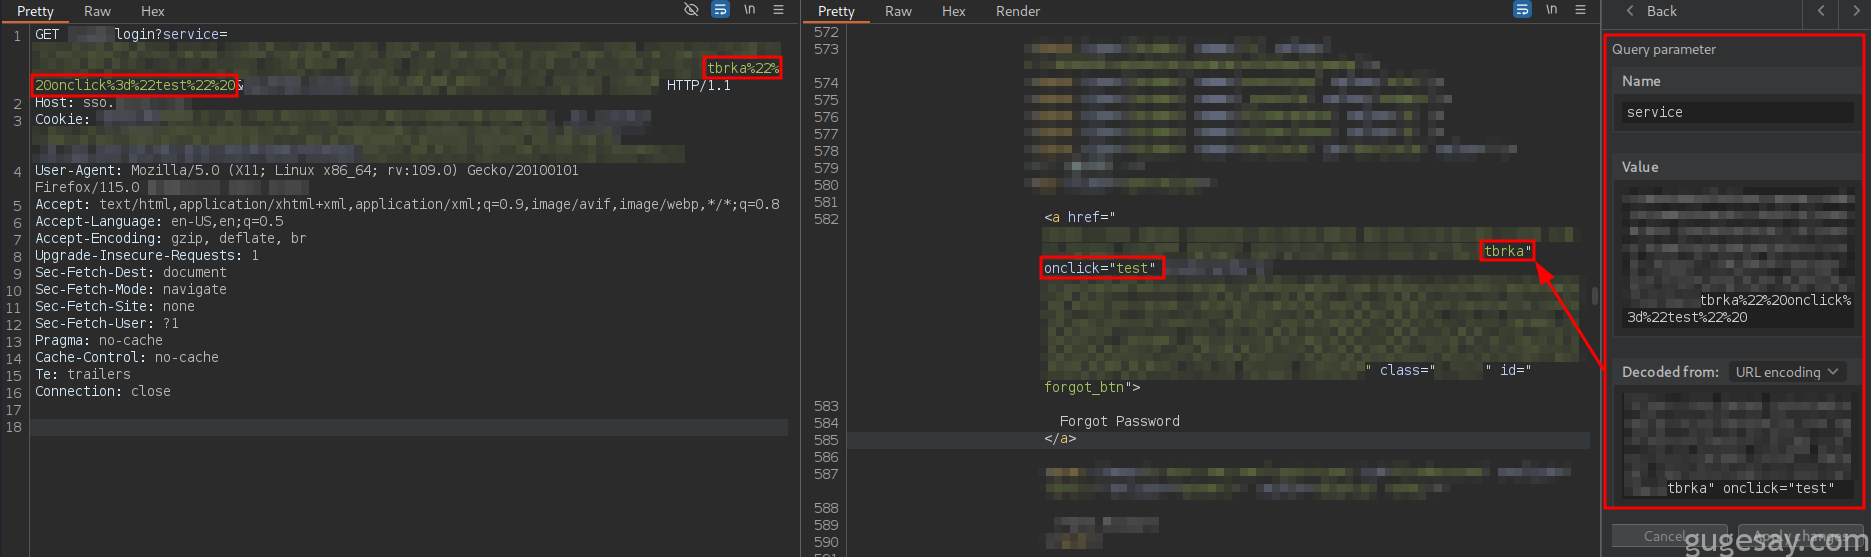Switch request view to the Raw tab

97,11
